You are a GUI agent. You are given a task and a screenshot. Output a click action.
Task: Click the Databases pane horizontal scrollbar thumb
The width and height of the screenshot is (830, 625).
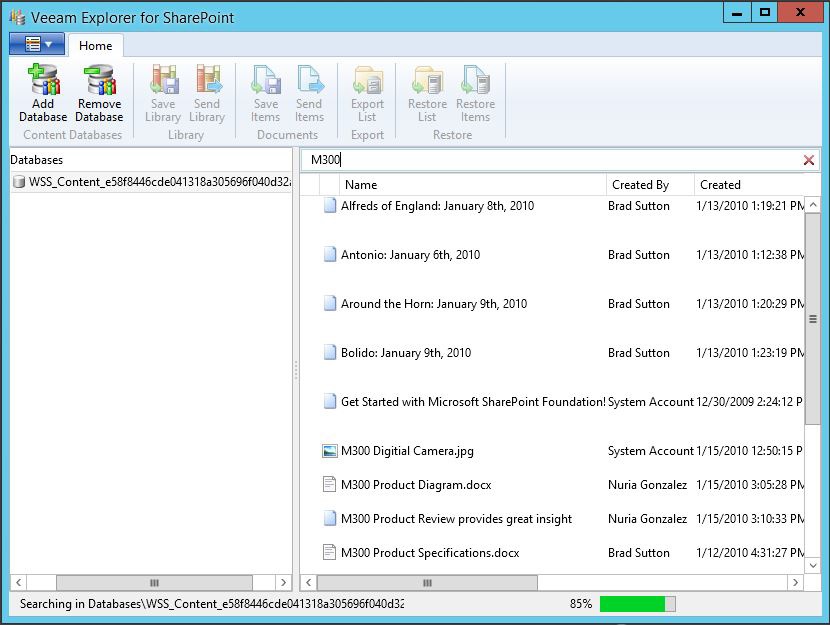coord(154,583)
